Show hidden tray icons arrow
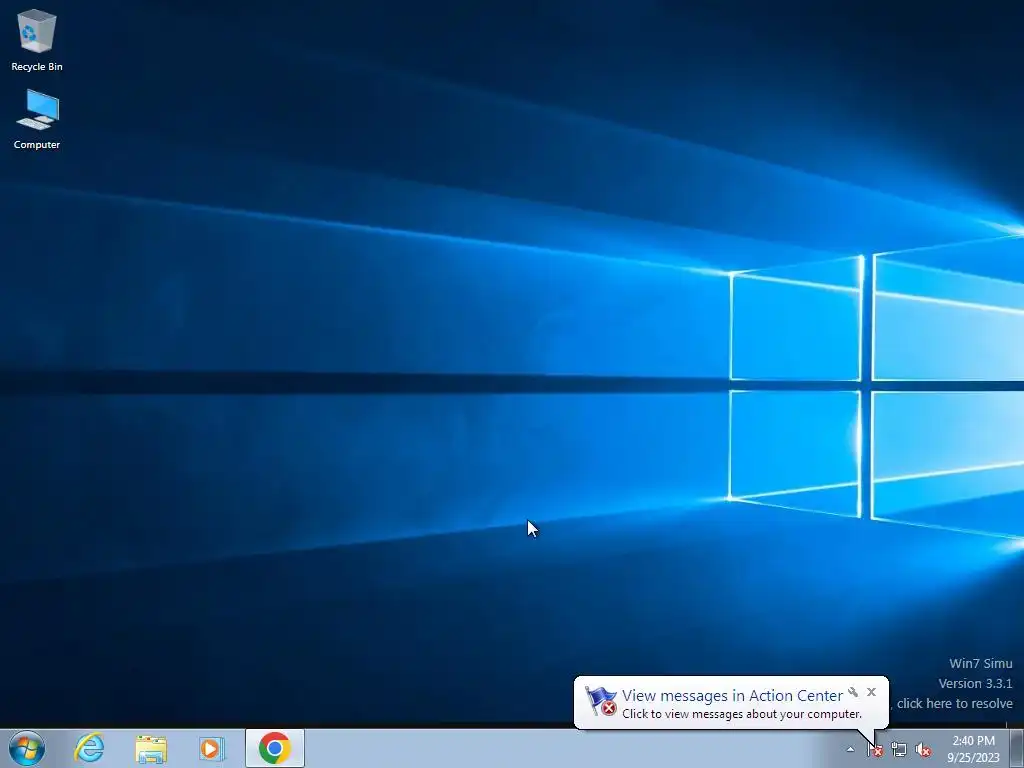Image resolution: width=1024 pixels, height=768 pixels. pos(850,749)
